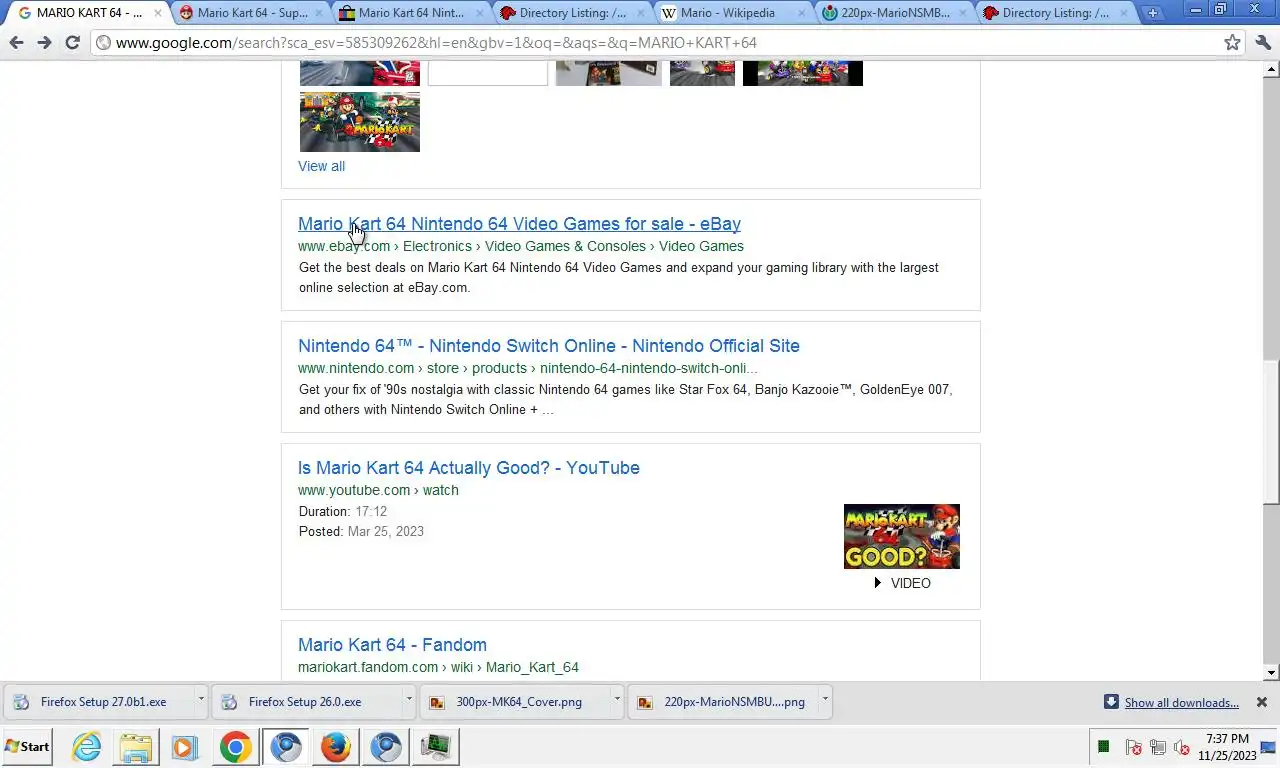Focus the address bar URL field
Image resolution: width=1280 pixels, height=768 pixels.
pos(660,43)
